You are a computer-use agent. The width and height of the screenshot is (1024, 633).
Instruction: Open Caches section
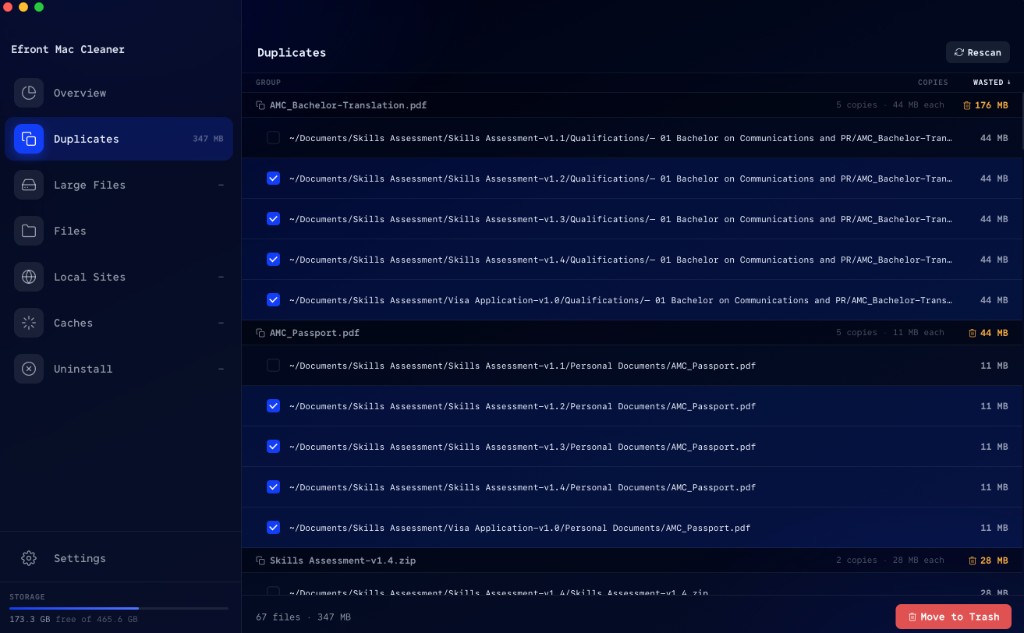tap(119, 323)
